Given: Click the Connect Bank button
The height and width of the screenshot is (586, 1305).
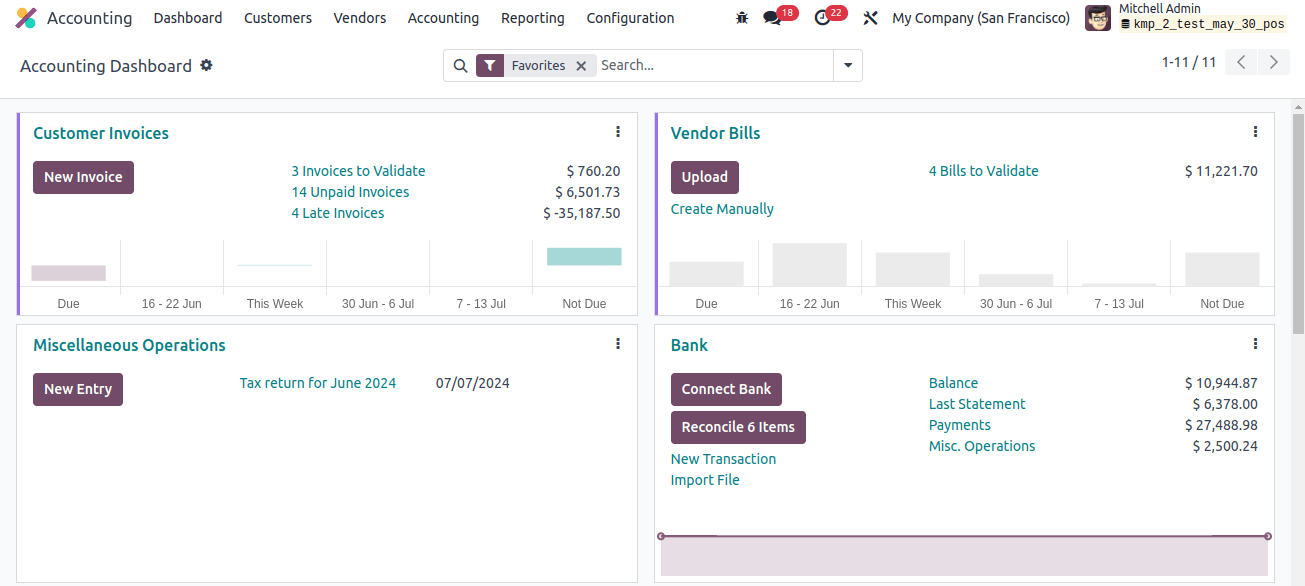Looking at the screenshot, I should coord(727,389).
